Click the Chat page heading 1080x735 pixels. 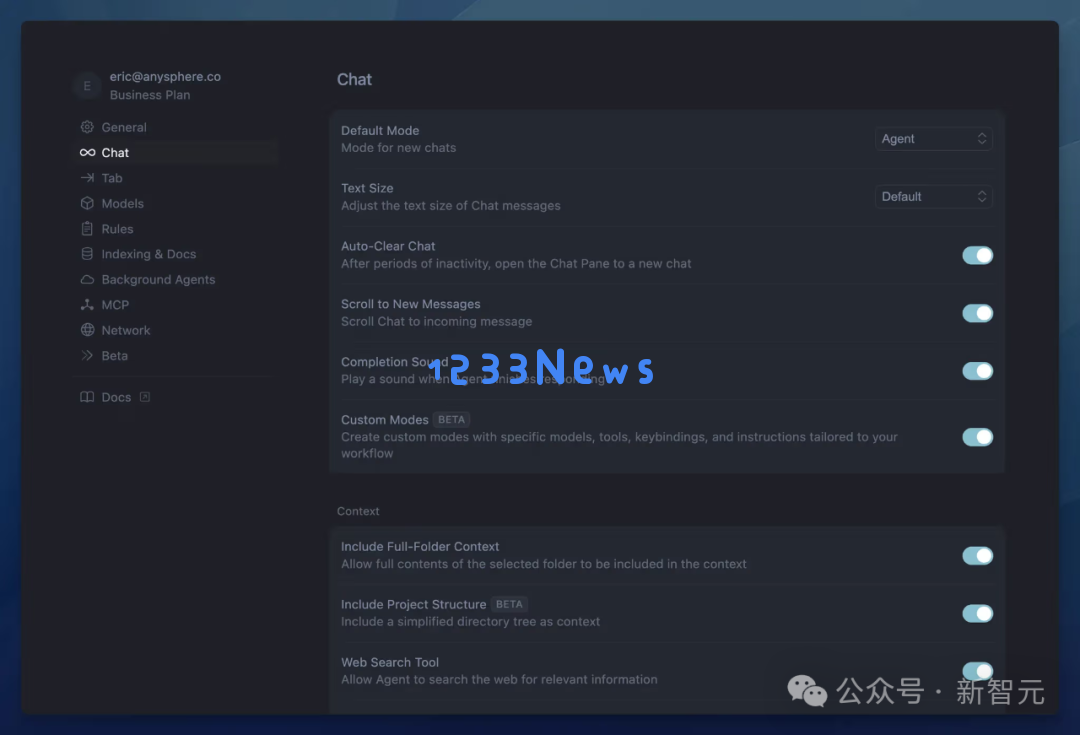pyautogui.click(x=354, y=79)
